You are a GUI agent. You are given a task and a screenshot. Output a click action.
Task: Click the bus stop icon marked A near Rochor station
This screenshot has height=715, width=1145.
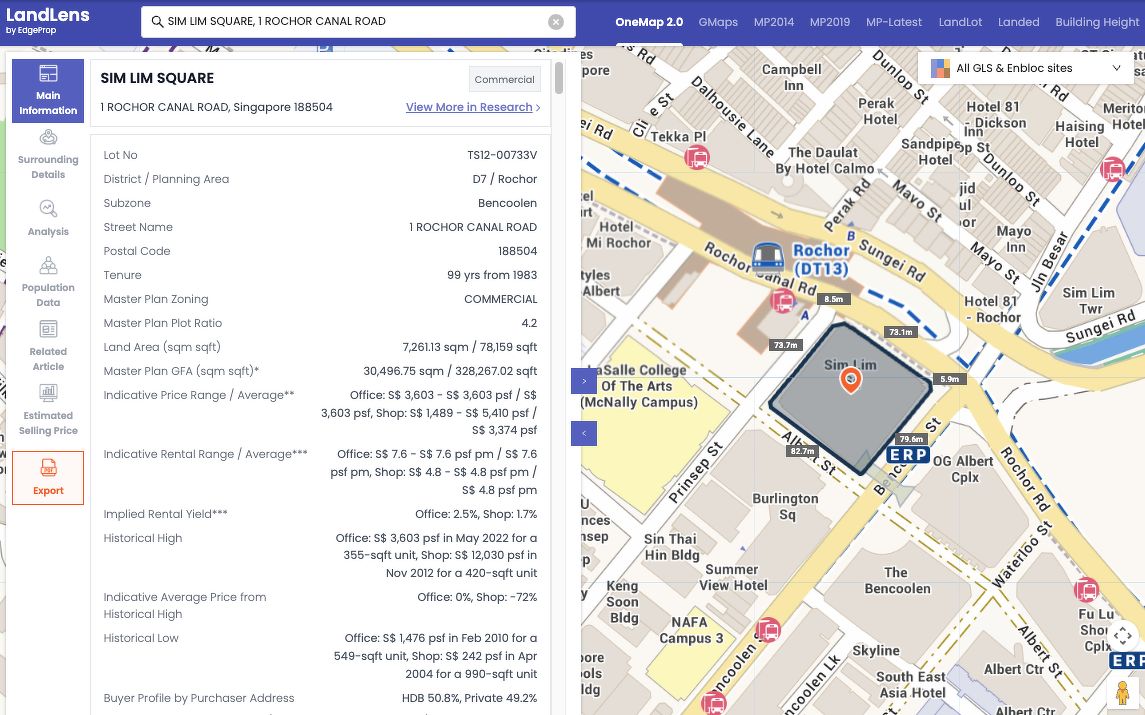(782, 300)
